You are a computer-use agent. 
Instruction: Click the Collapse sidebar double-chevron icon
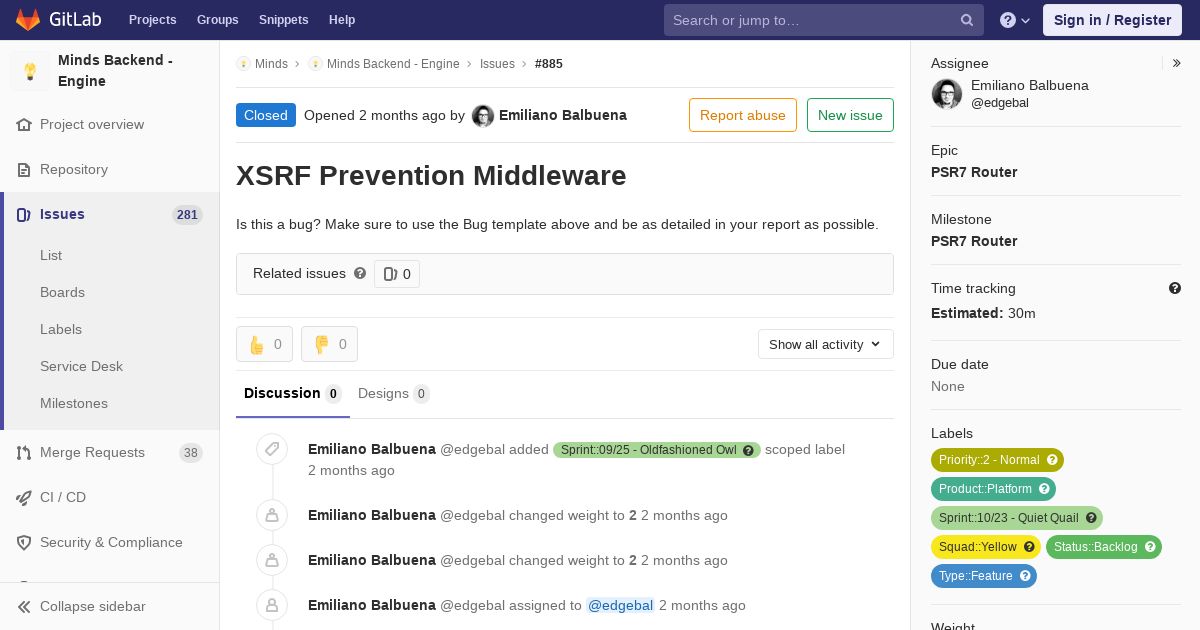[24, 607]
